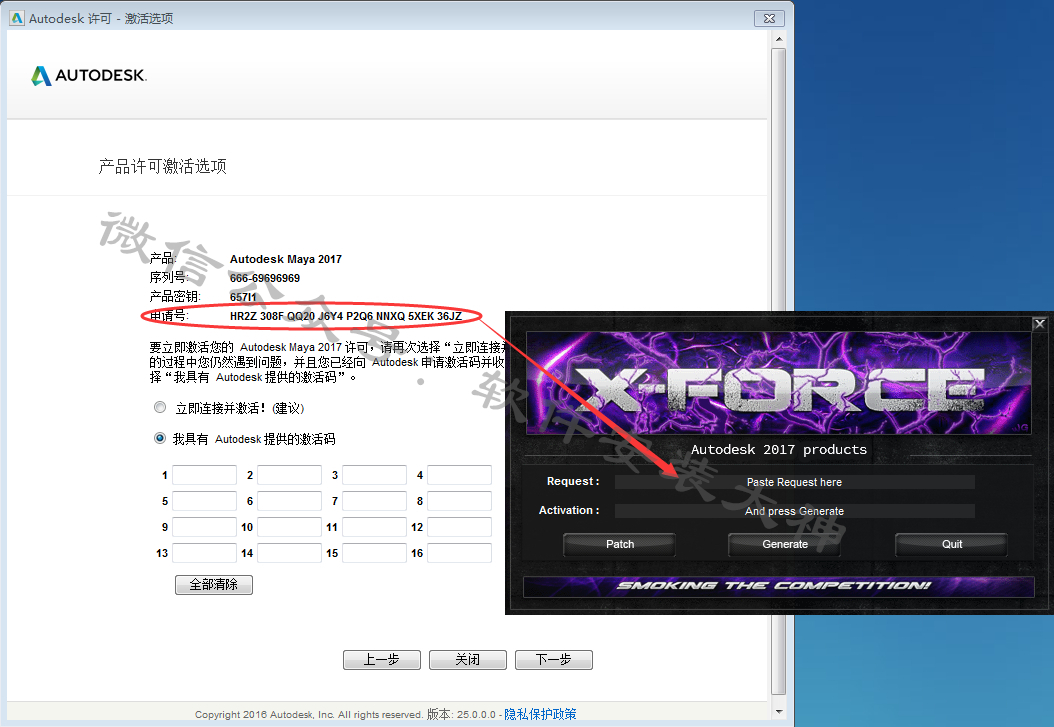The image size is (1054, 727).
Task: Close the Autodesk license window
Action: 770,18
